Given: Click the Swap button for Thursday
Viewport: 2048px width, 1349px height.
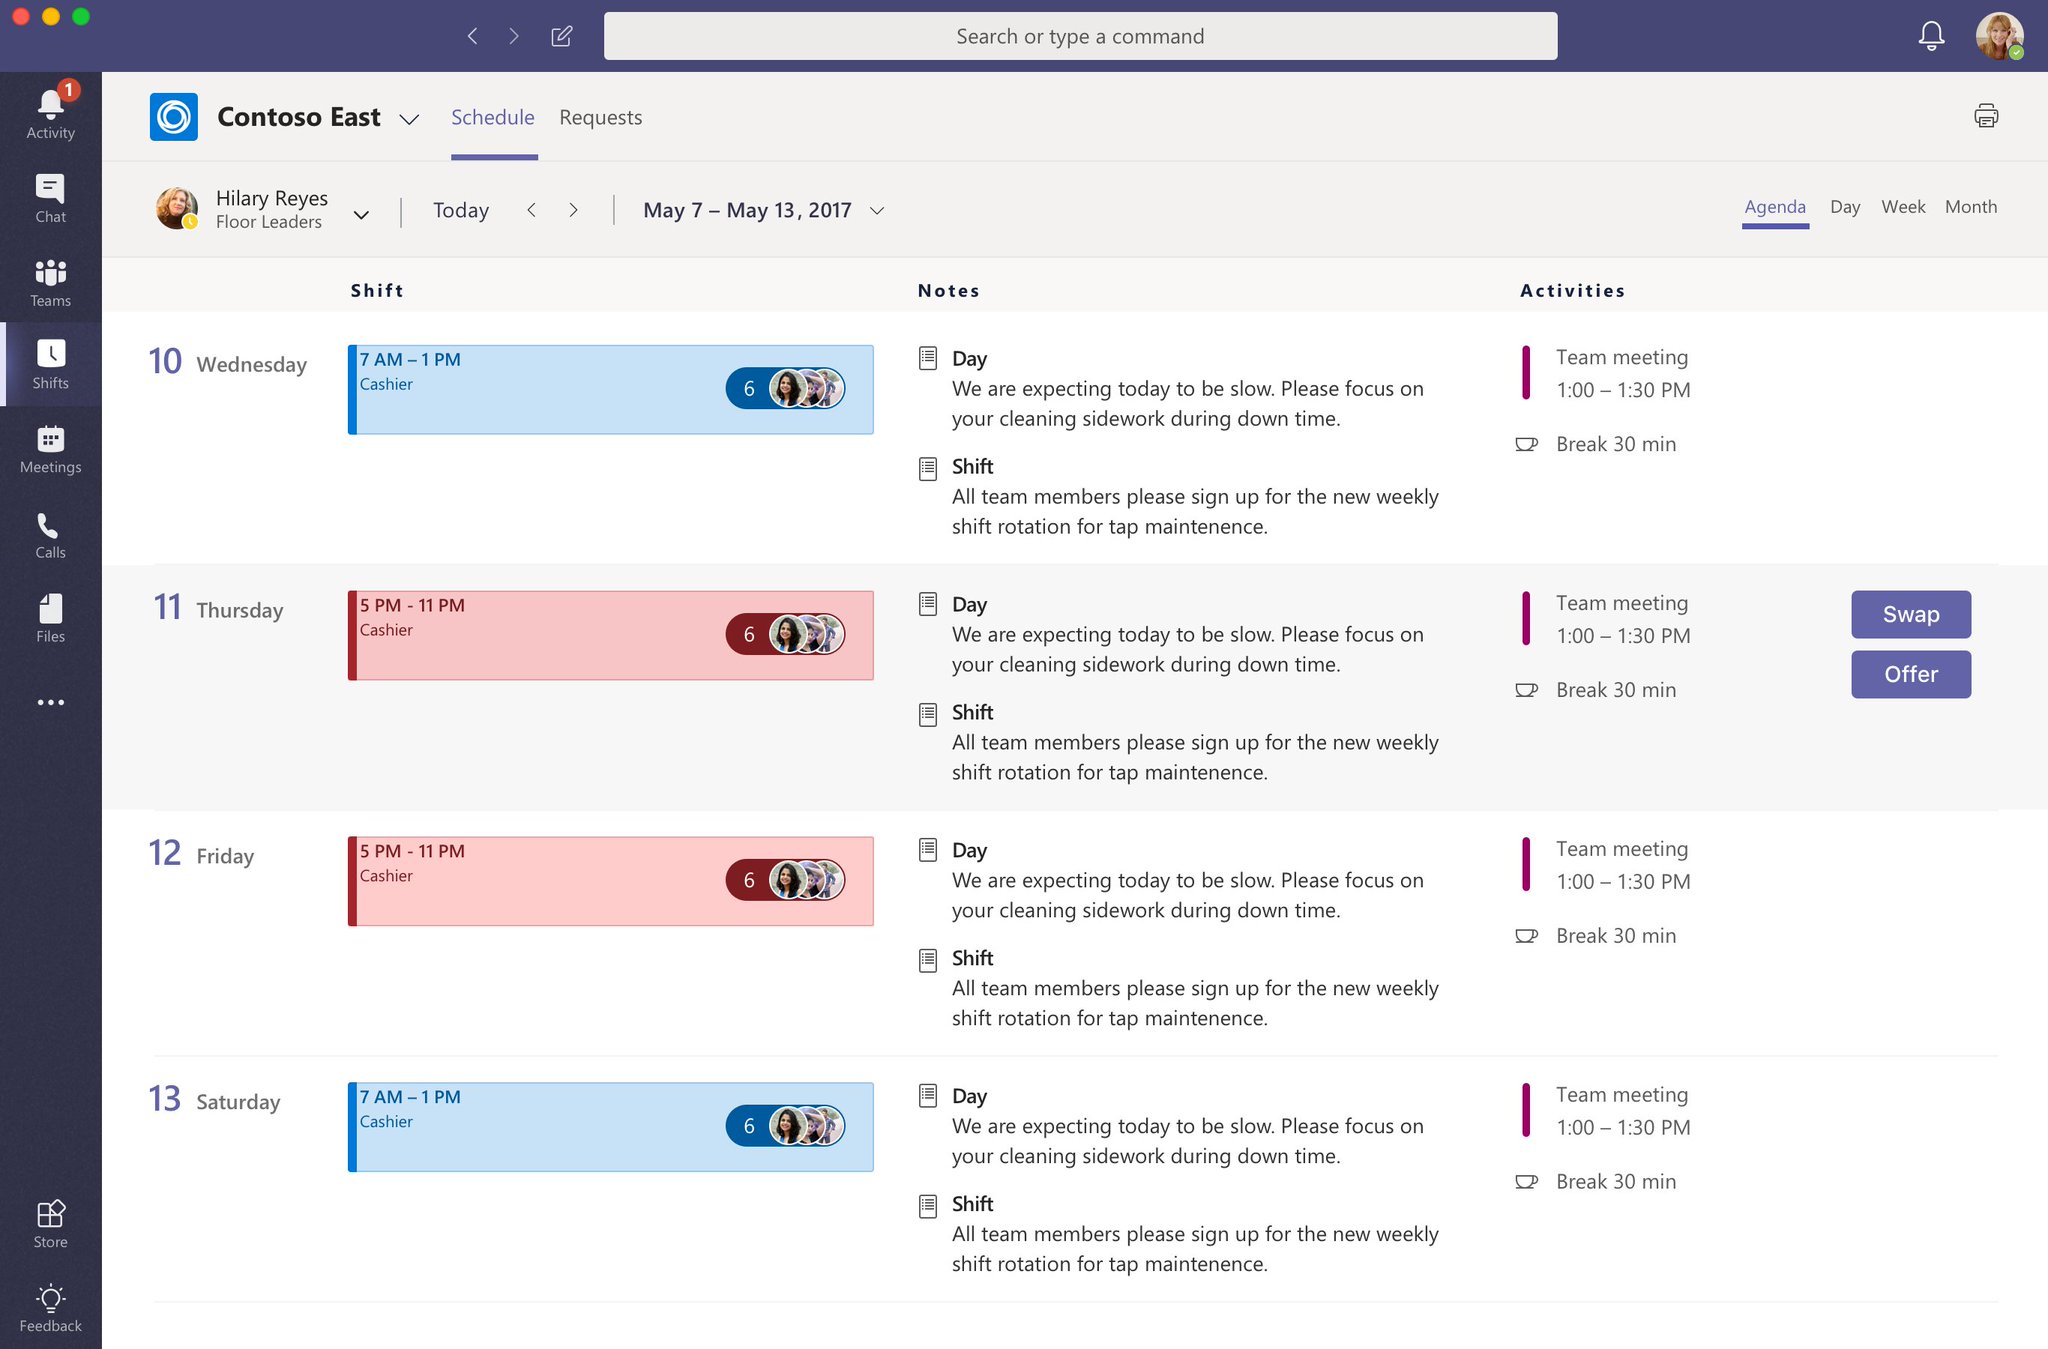Looking at the screenshot, I should point(1911,614).
